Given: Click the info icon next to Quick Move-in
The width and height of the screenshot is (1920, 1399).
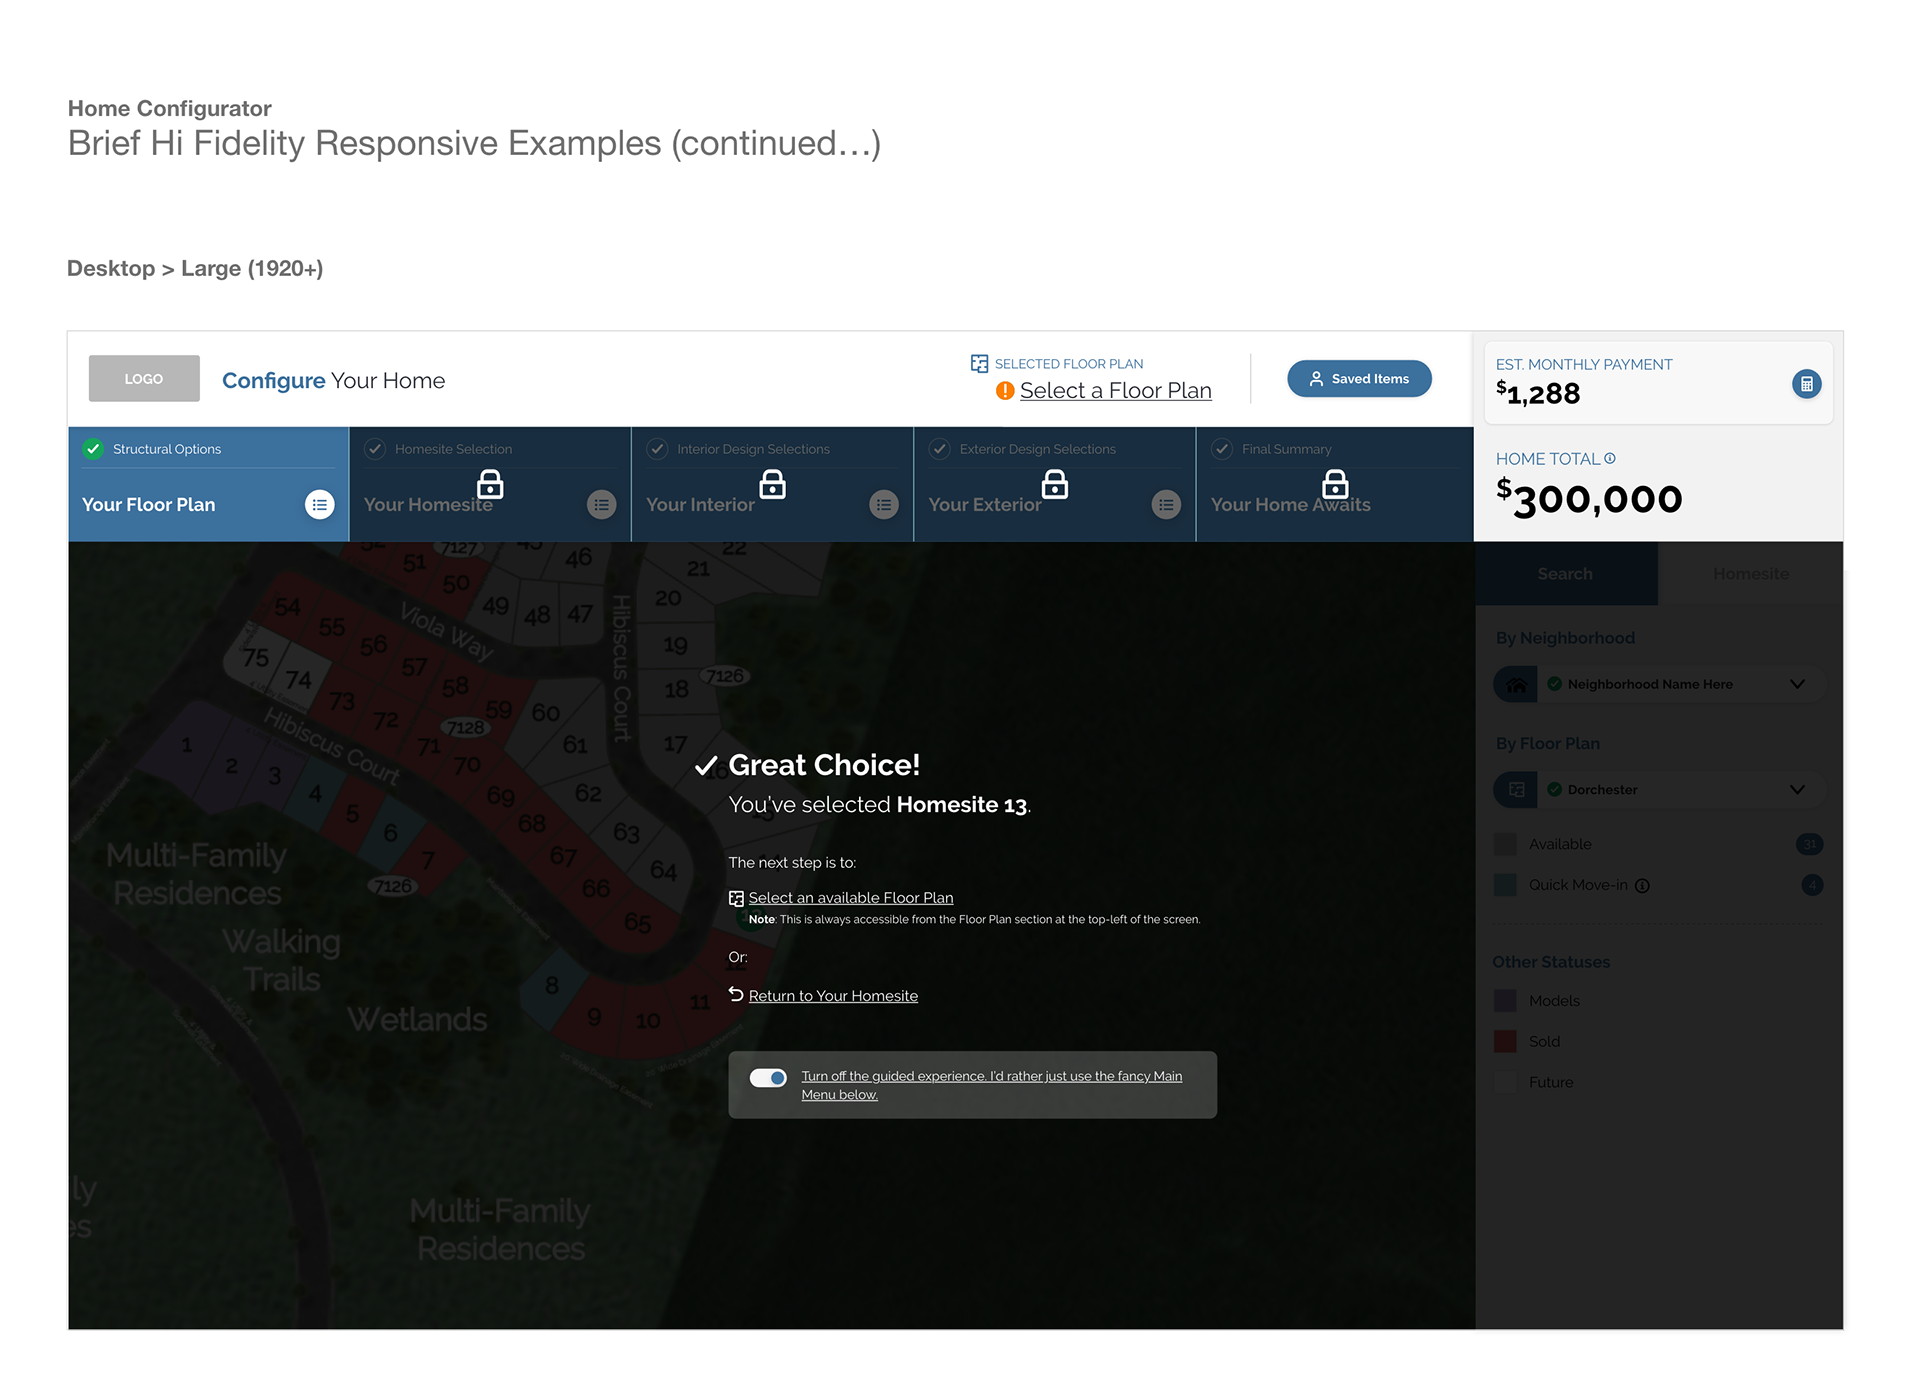Looking at the screenshot, I should tap(1642, 886).
